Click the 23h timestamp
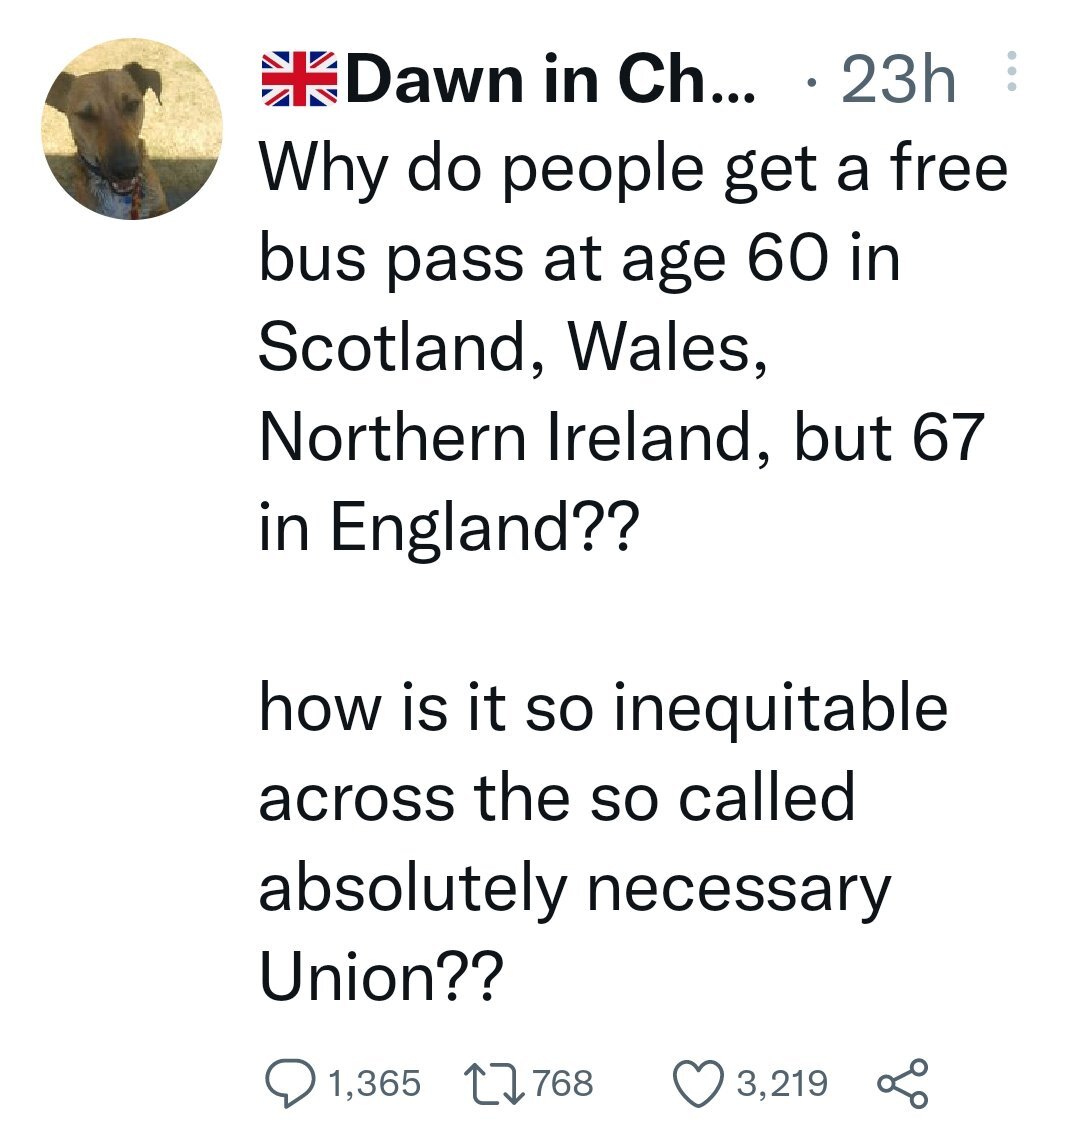1080x1139 pixels. coord(898,80)
